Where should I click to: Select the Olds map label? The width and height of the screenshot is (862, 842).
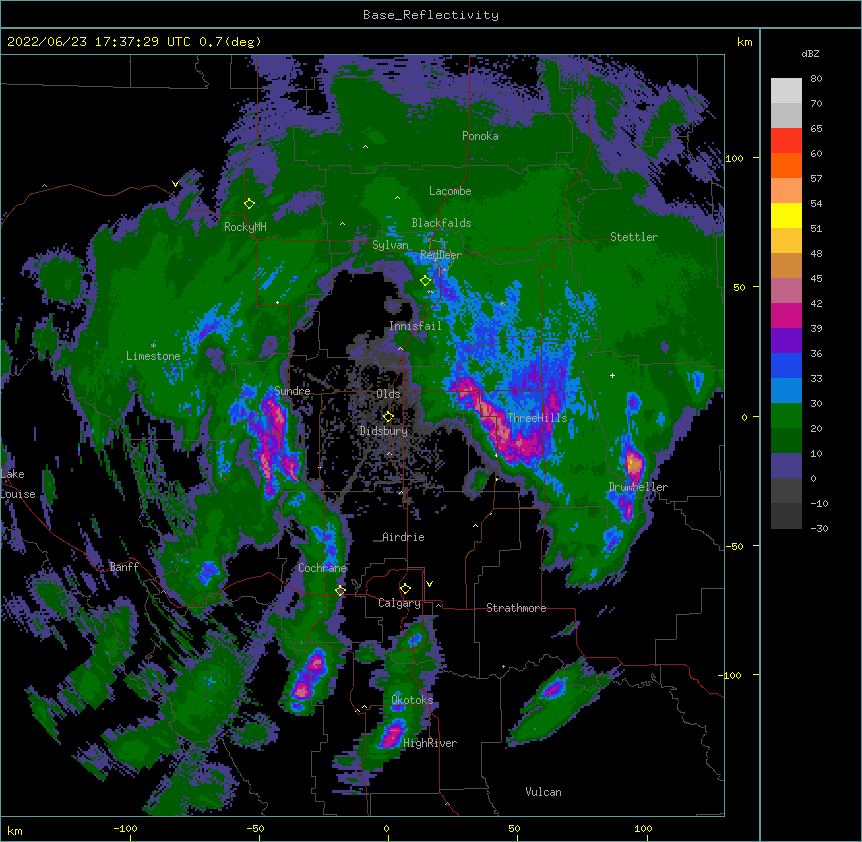point(388,394)
